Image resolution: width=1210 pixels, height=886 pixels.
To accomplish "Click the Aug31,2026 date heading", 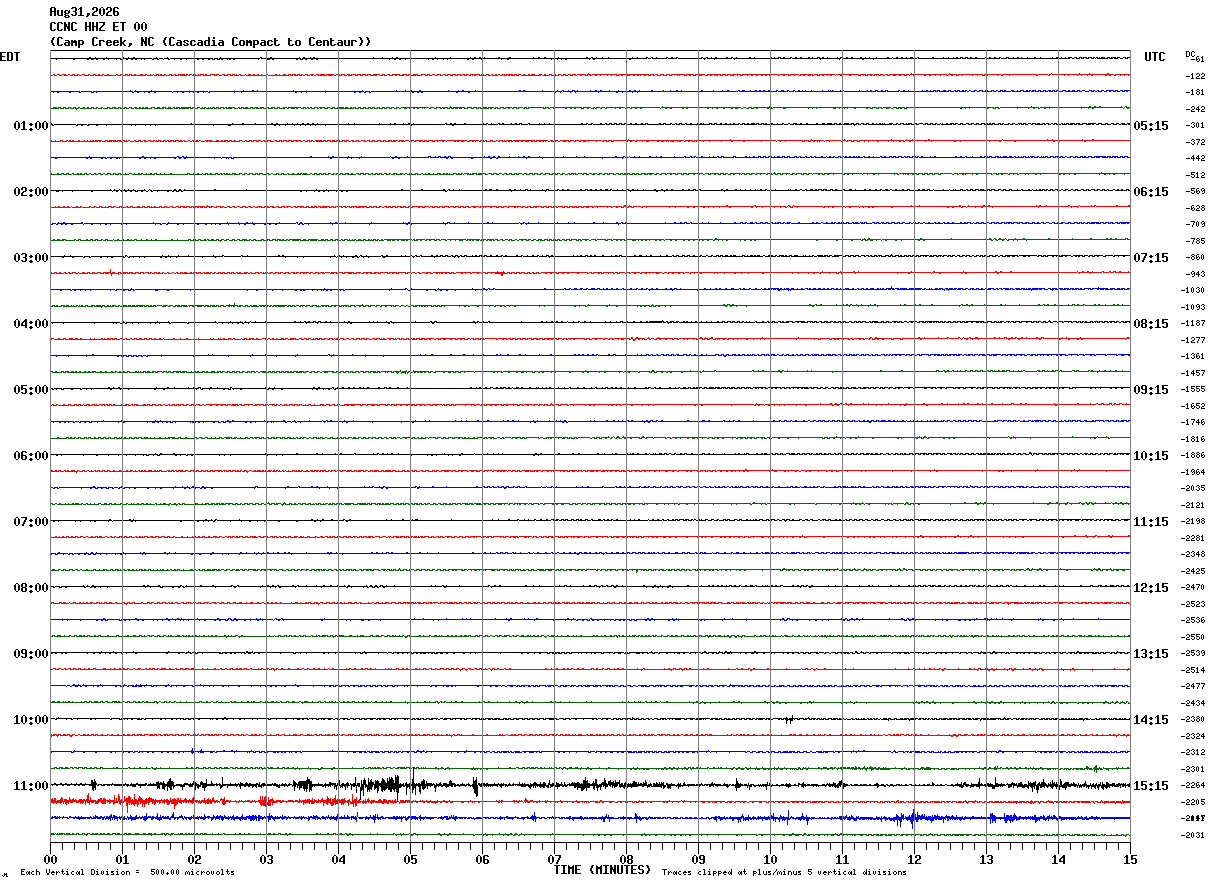I will 84,12.
